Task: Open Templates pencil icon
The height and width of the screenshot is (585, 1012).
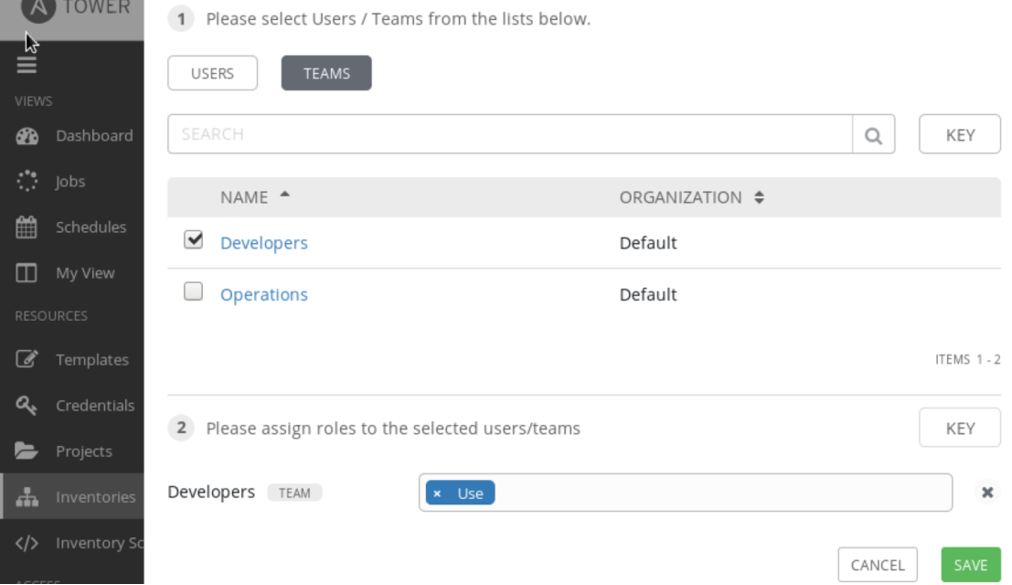Action: coord(27,359)
